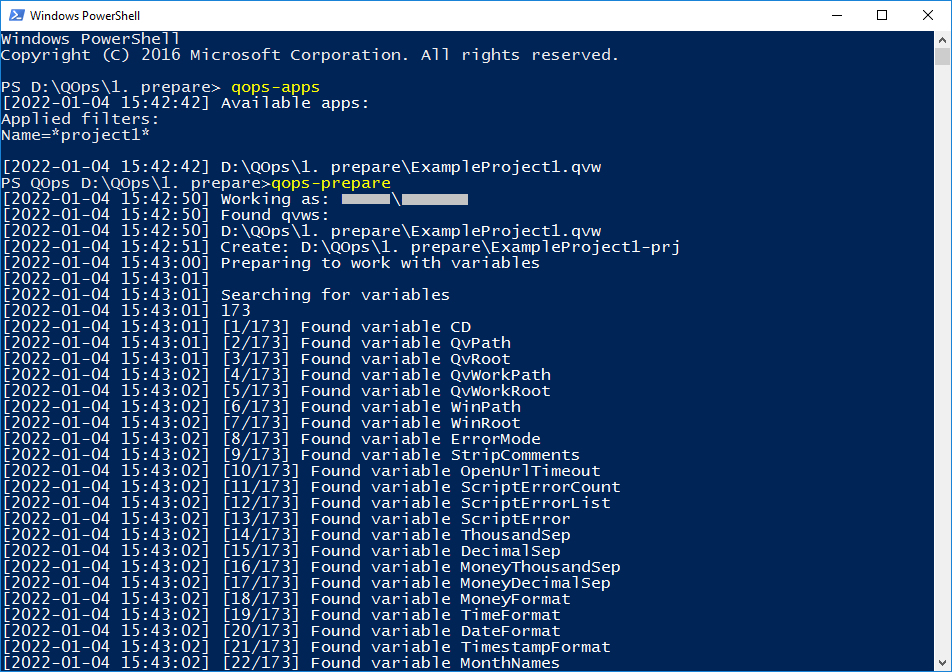Click the Windows PowerShell title text
Viewport: 952px width, 672px height.
(84, 16)
